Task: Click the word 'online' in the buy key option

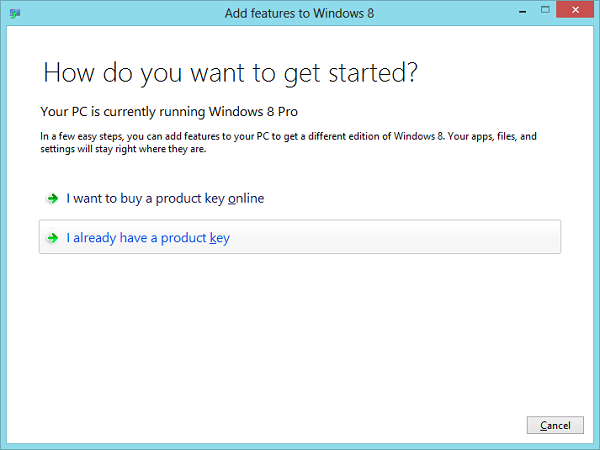Action: click(x=245, y=199)
